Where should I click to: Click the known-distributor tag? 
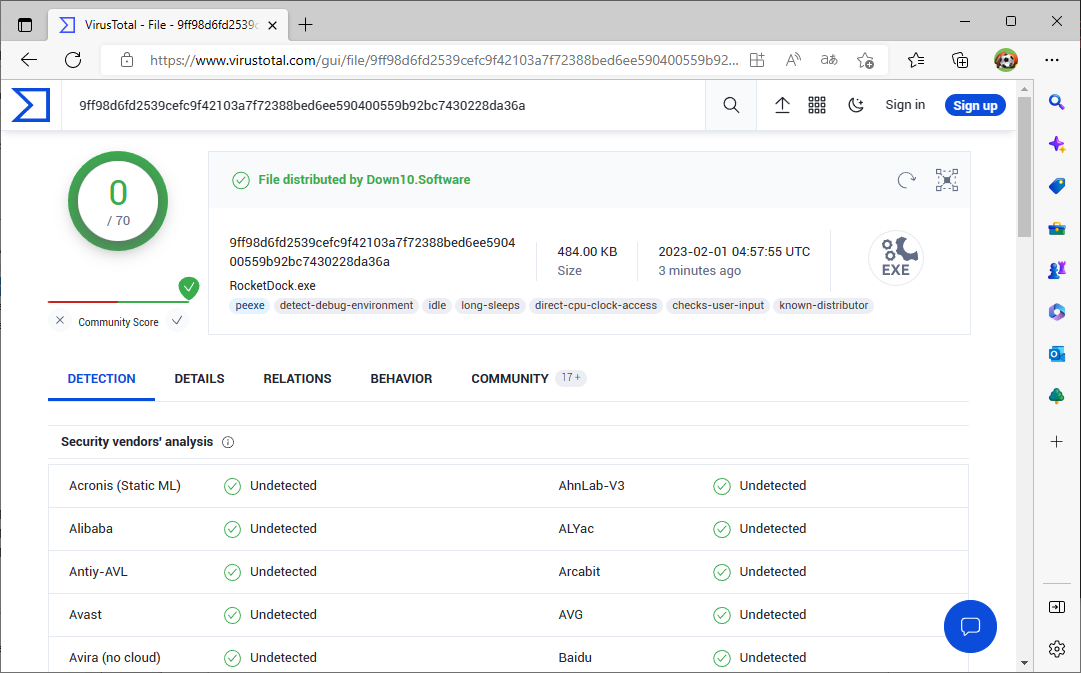click(823, 305)
